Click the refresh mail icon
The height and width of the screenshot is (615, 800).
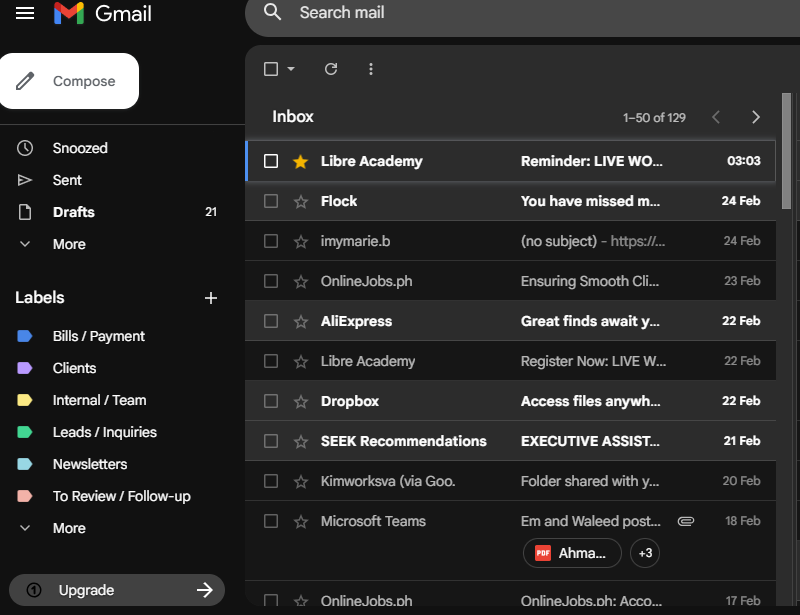[331, 69]
